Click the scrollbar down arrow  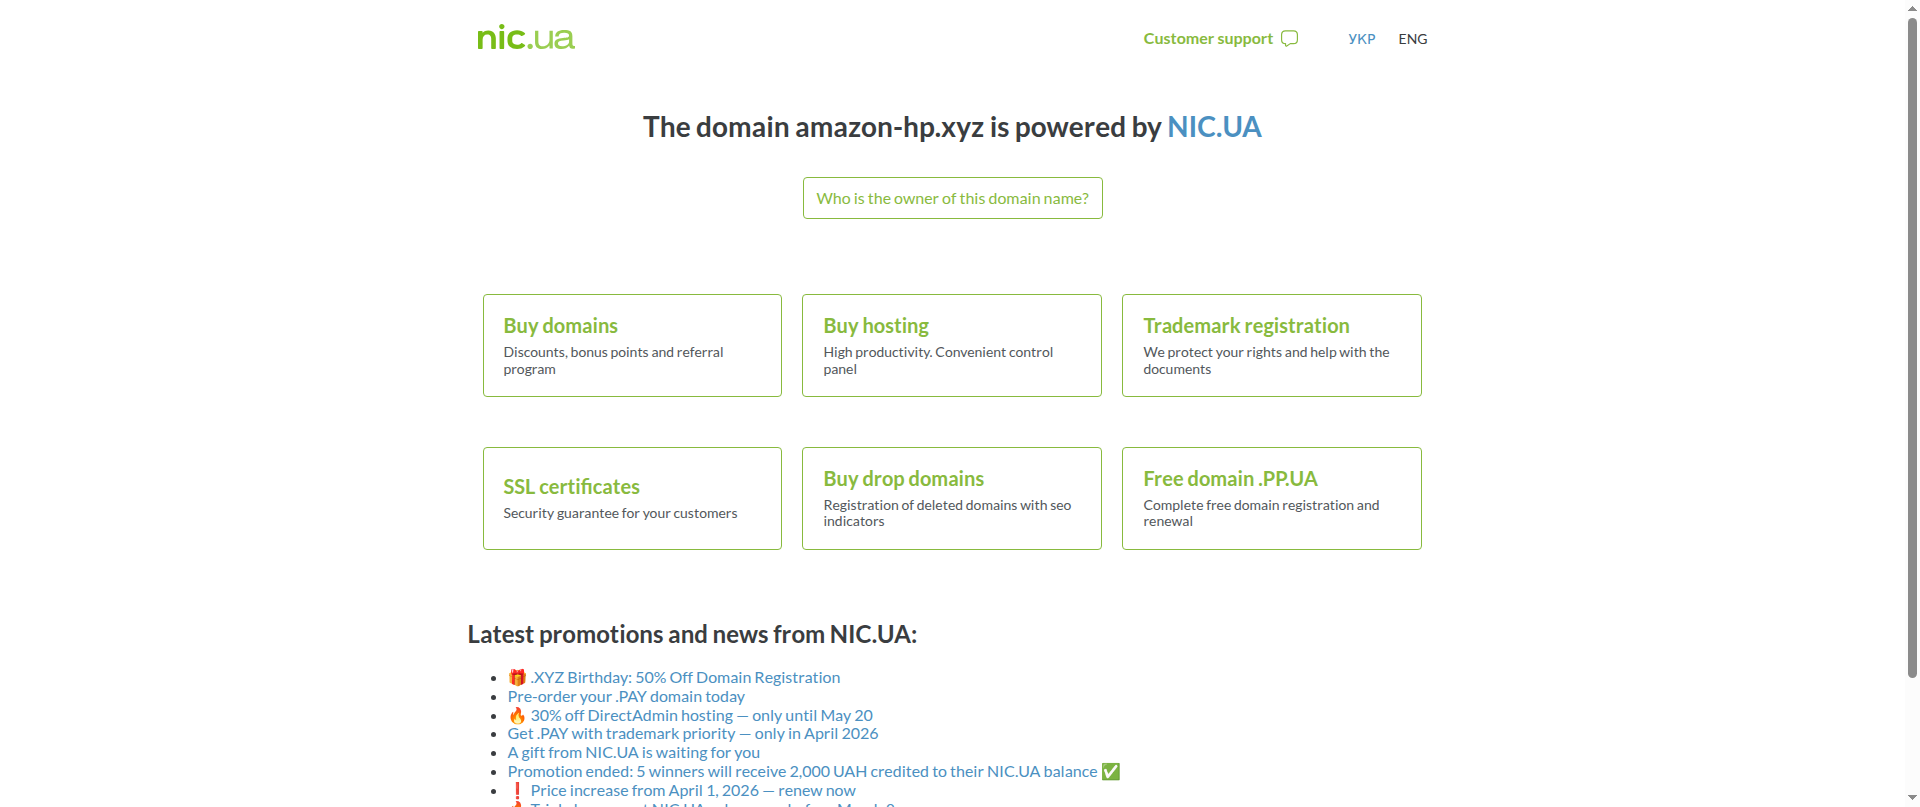coord(1912,799)
